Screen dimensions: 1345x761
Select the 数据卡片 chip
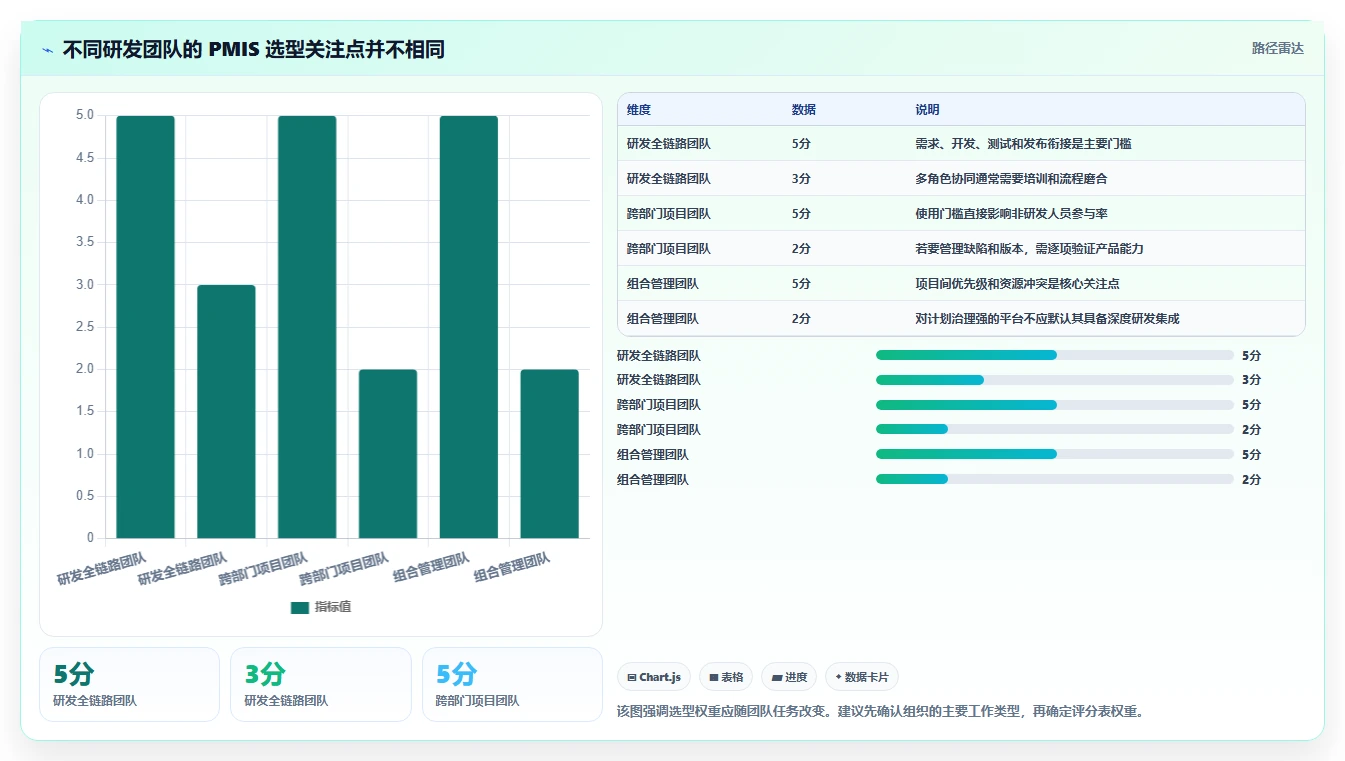click(862, 677)
